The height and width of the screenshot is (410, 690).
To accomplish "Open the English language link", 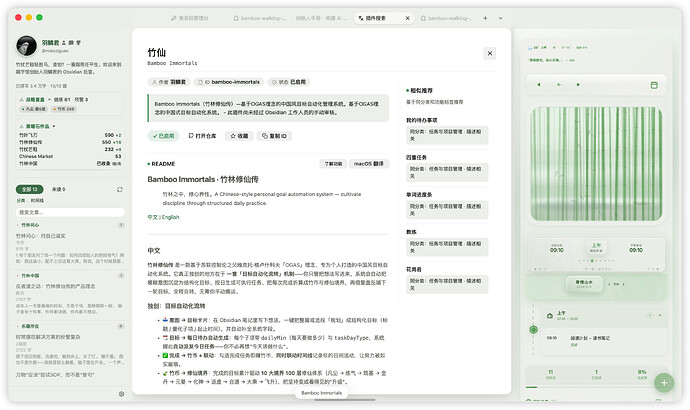I will (x=171, y=217).
